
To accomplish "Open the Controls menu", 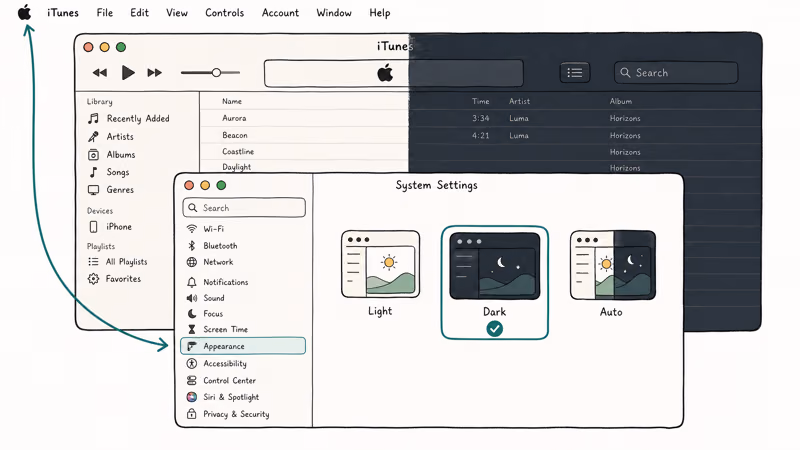I will click(224, 13).
